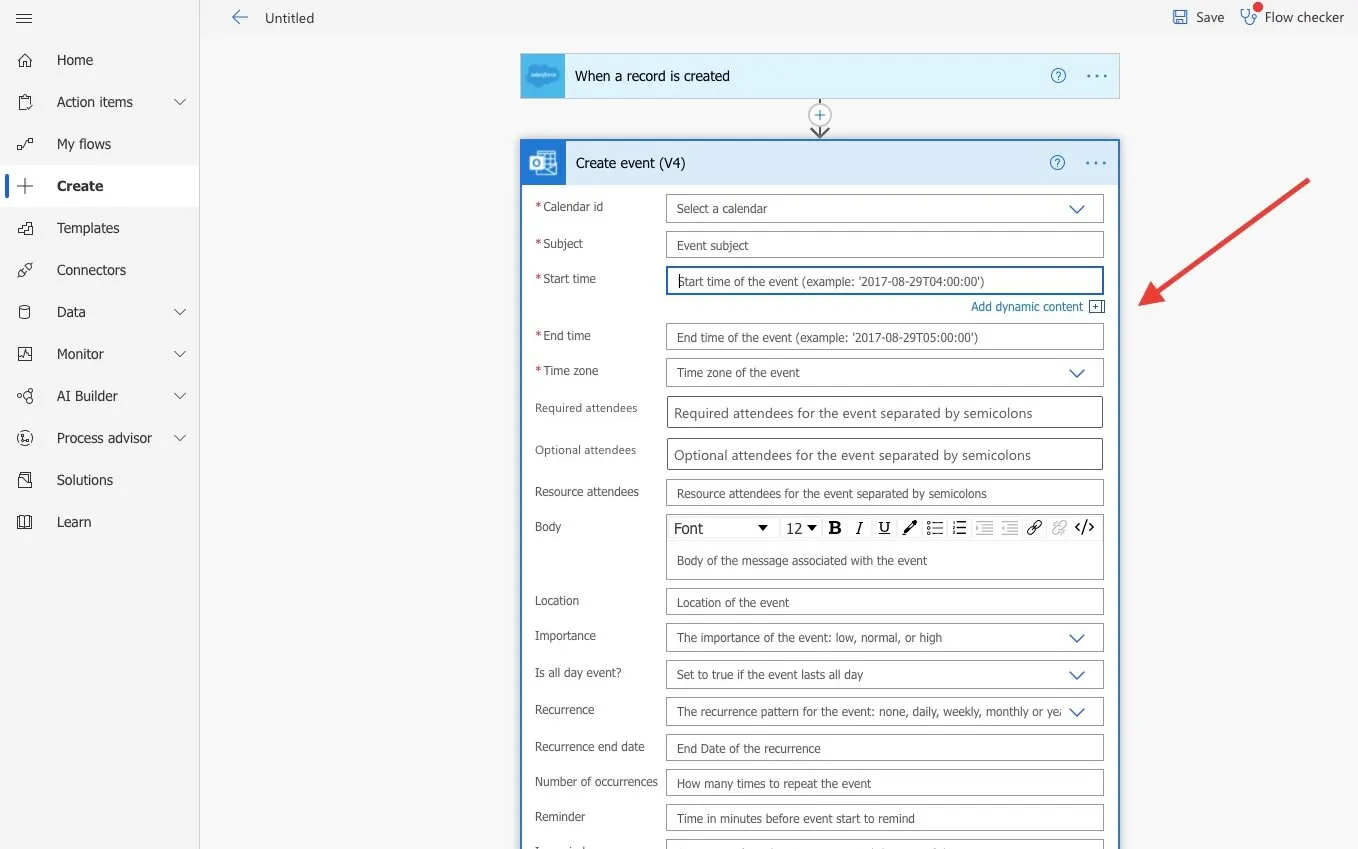Viewport: 1358px width, 849px height.
Task: Click the Location input field
Action: pos(885,602)
